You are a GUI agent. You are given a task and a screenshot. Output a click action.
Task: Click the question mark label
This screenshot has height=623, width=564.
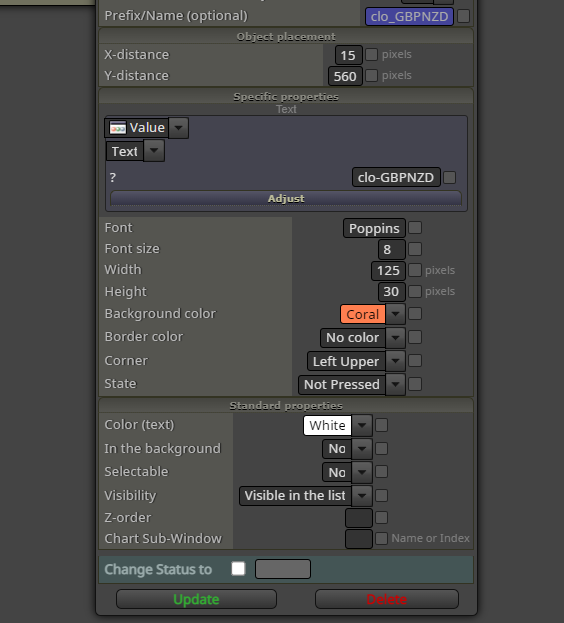pos(113,177)
